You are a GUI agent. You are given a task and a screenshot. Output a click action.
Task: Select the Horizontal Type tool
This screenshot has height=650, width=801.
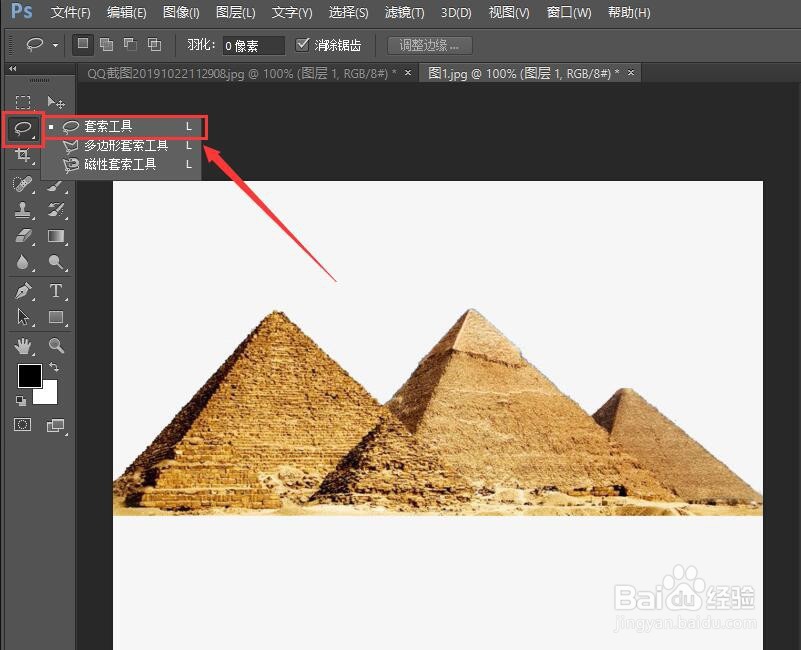coord(56,291)
